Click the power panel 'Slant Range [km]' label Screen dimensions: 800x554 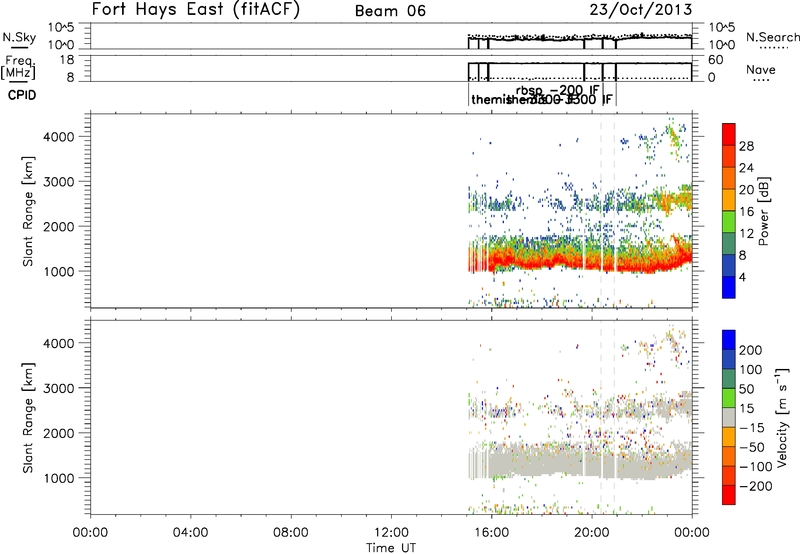(x=28, y=211)
